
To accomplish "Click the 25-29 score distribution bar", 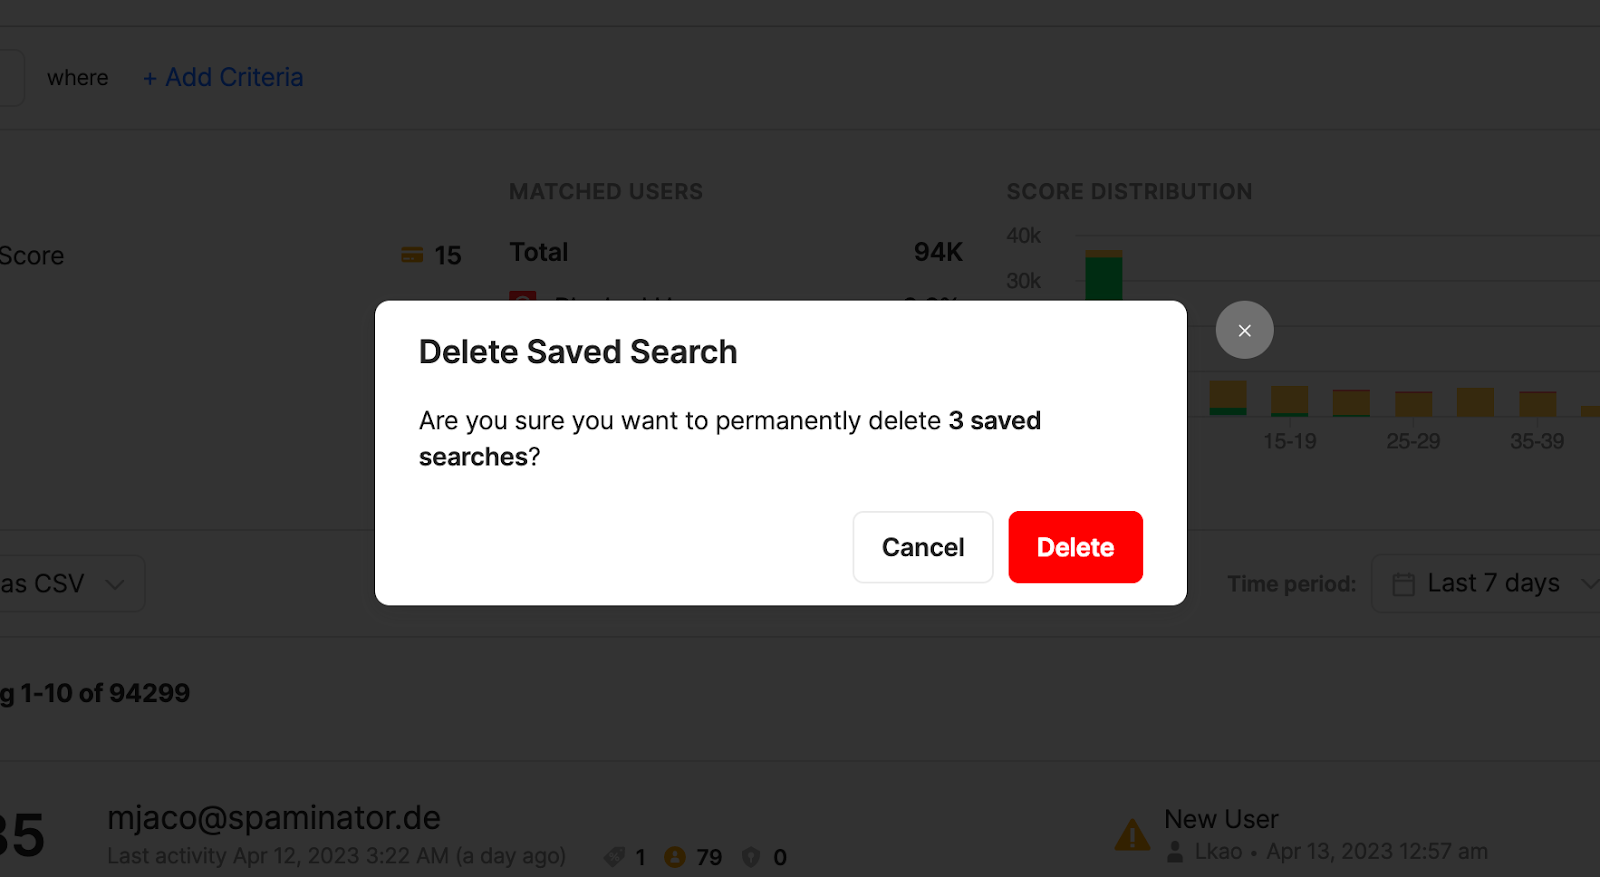I will 1413,404.
